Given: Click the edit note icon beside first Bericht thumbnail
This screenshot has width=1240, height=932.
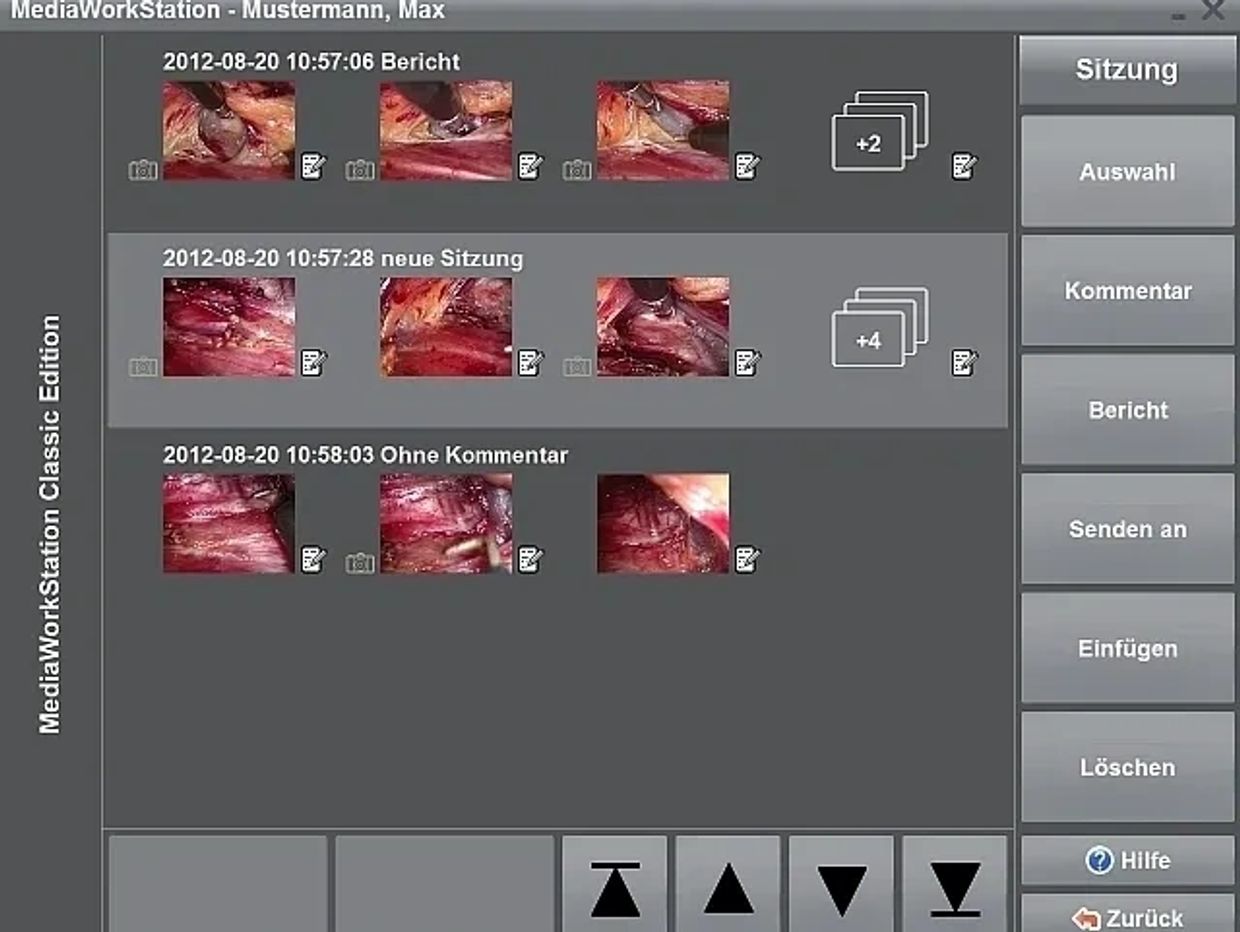Looking at the screenshot, I should (x=313, y=166).
